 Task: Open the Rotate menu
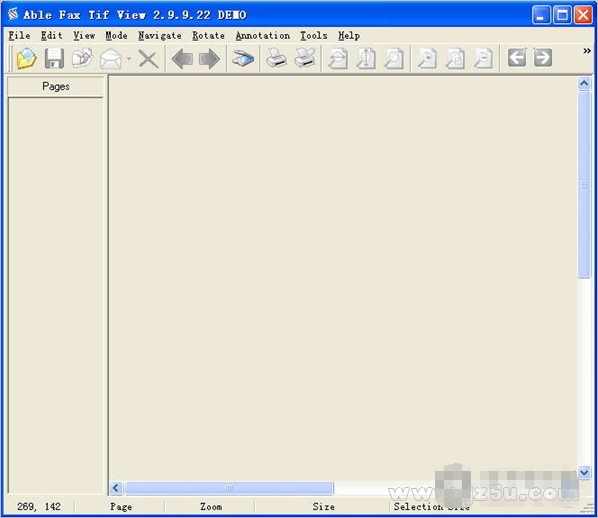pyautogui.click(x=208, y=35)
